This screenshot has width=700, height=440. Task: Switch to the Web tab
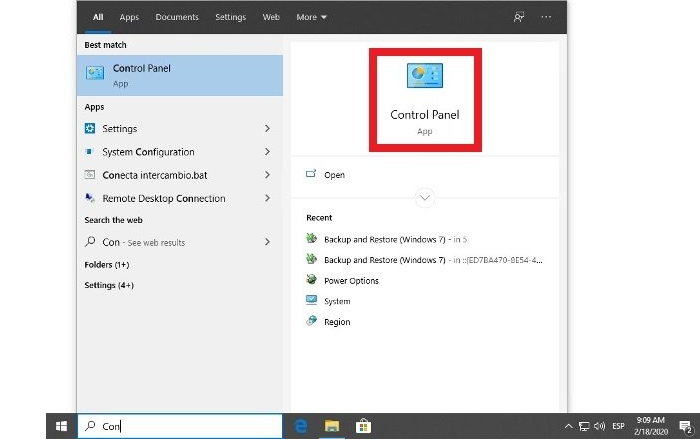(x=271, y=17)
